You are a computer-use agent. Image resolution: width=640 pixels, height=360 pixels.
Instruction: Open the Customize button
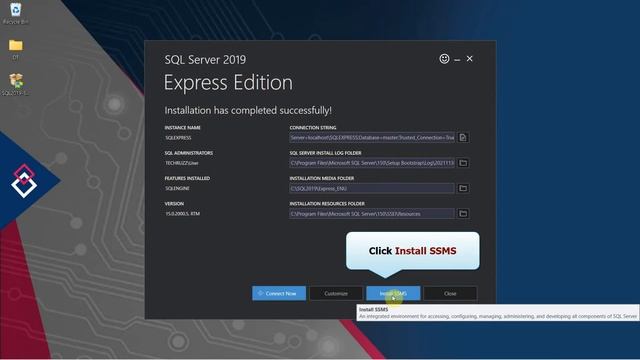[336, 293]
